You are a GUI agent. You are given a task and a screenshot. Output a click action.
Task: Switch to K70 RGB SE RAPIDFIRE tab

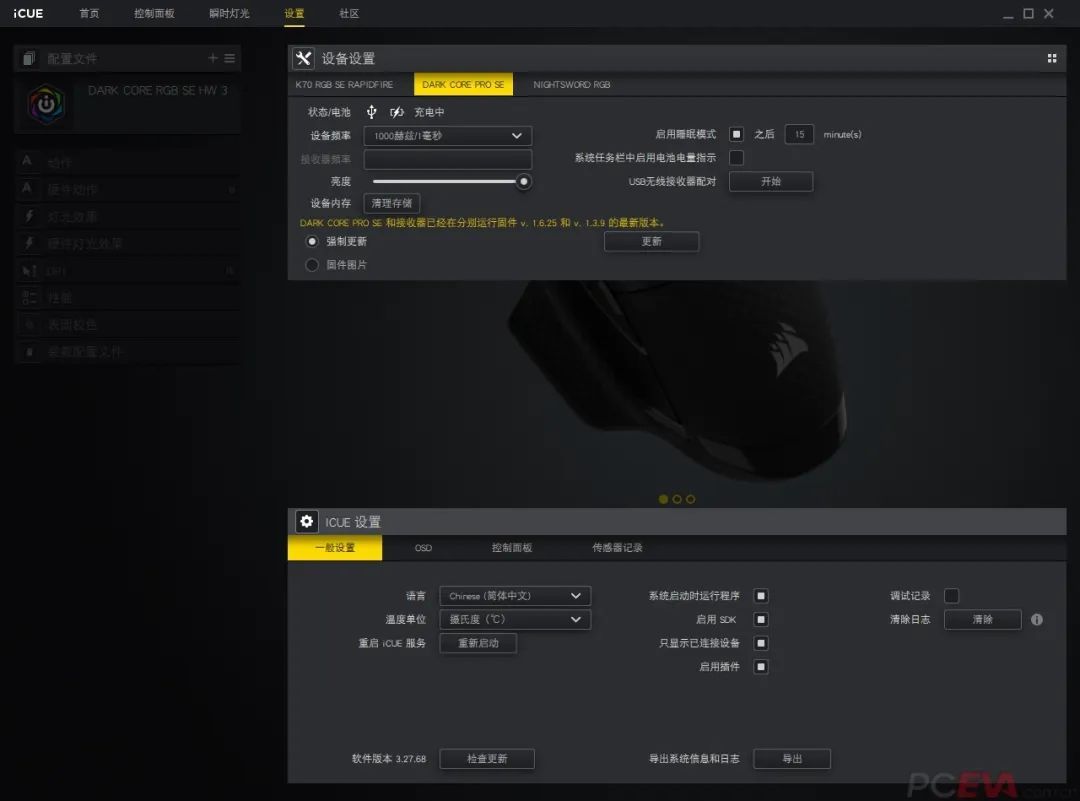pyautogui.click(x=344, y=84)
